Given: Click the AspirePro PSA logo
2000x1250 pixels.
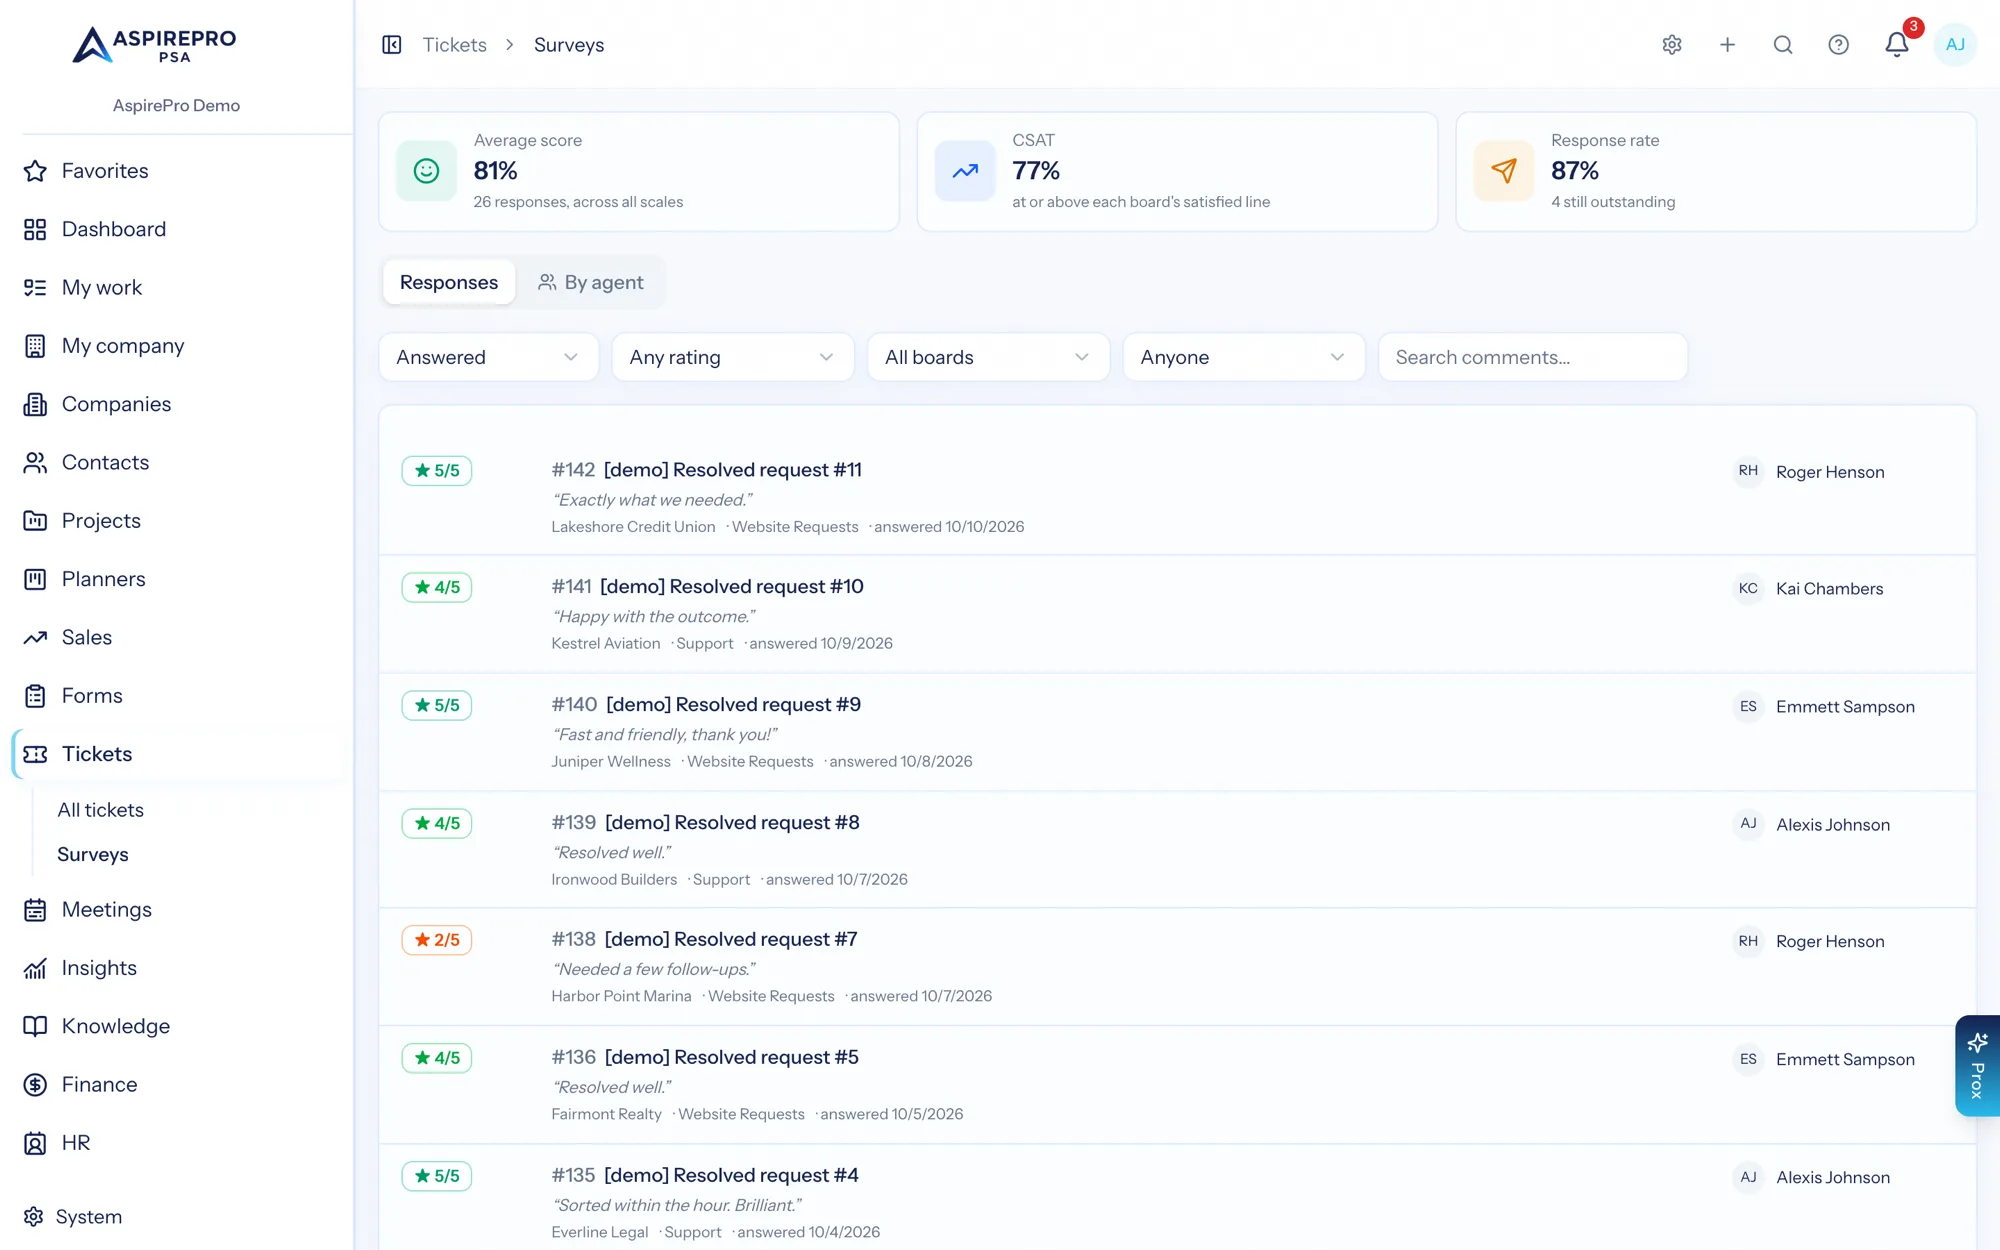Looking at the screenshot, I should coord(155,45).
